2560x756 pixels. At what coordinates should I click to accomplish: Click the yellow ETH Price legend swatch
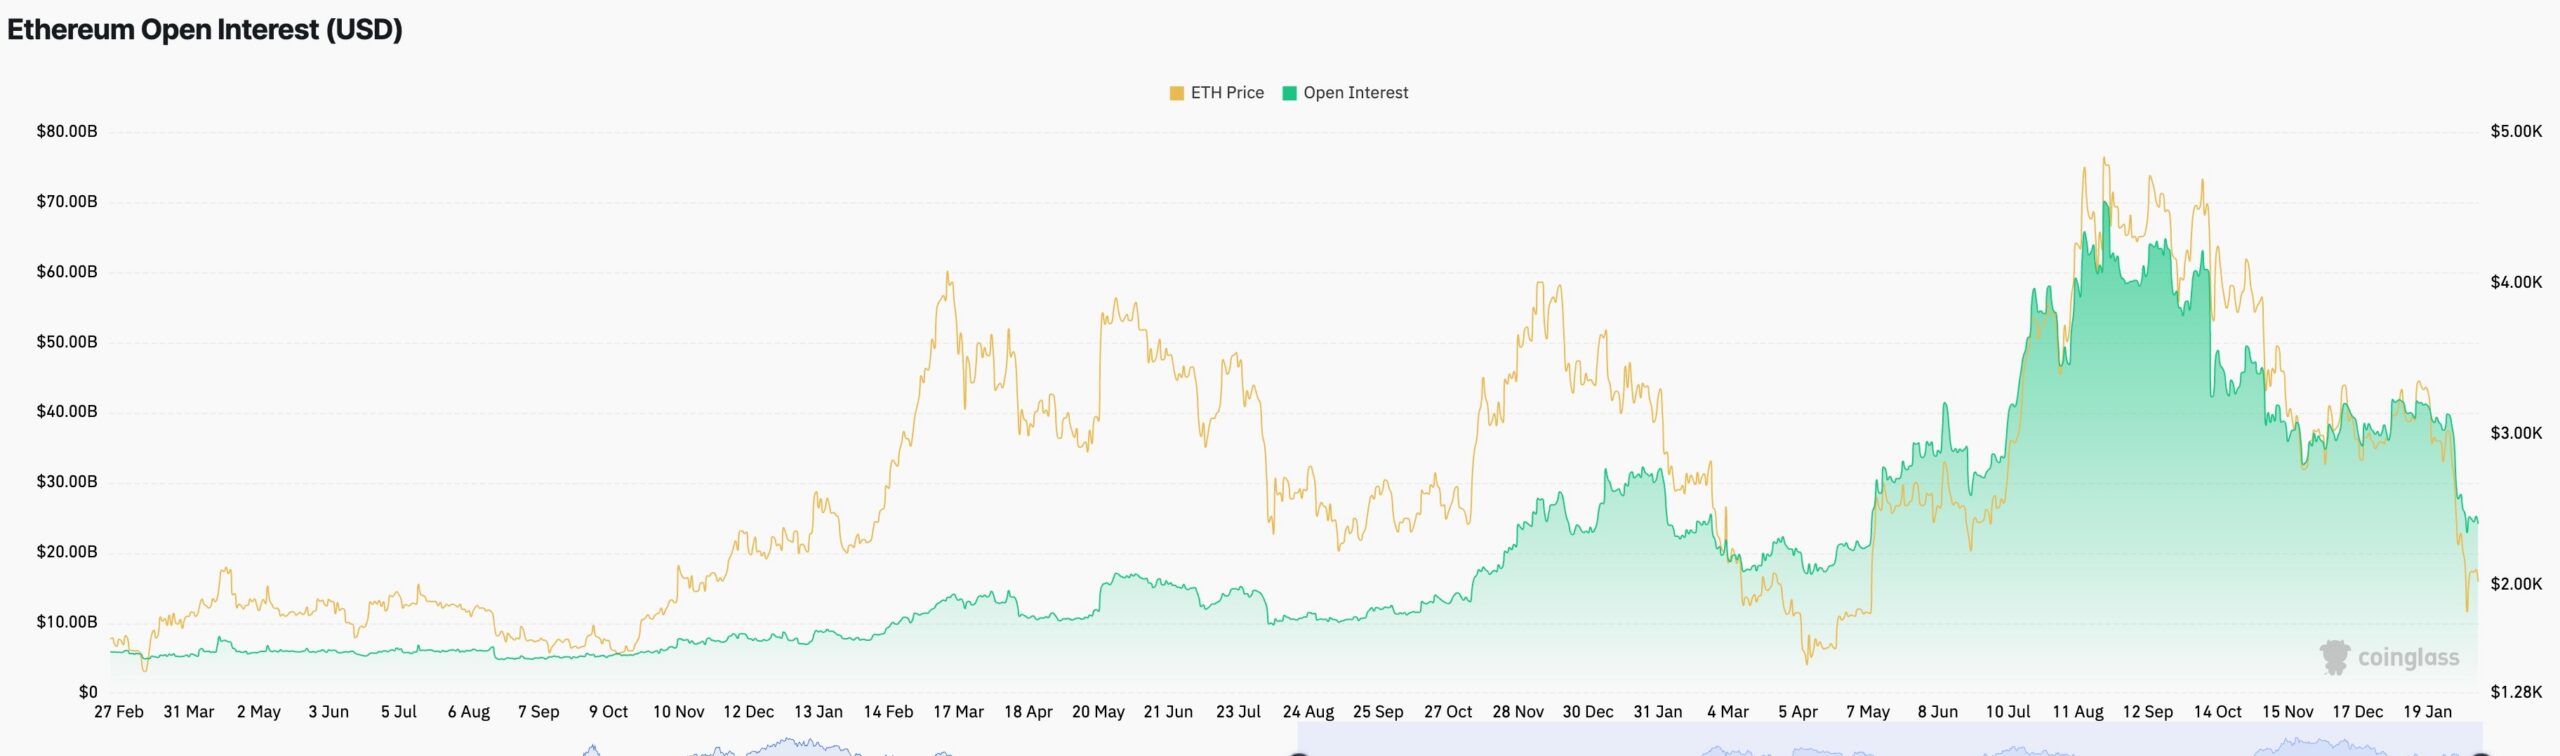1177,93
